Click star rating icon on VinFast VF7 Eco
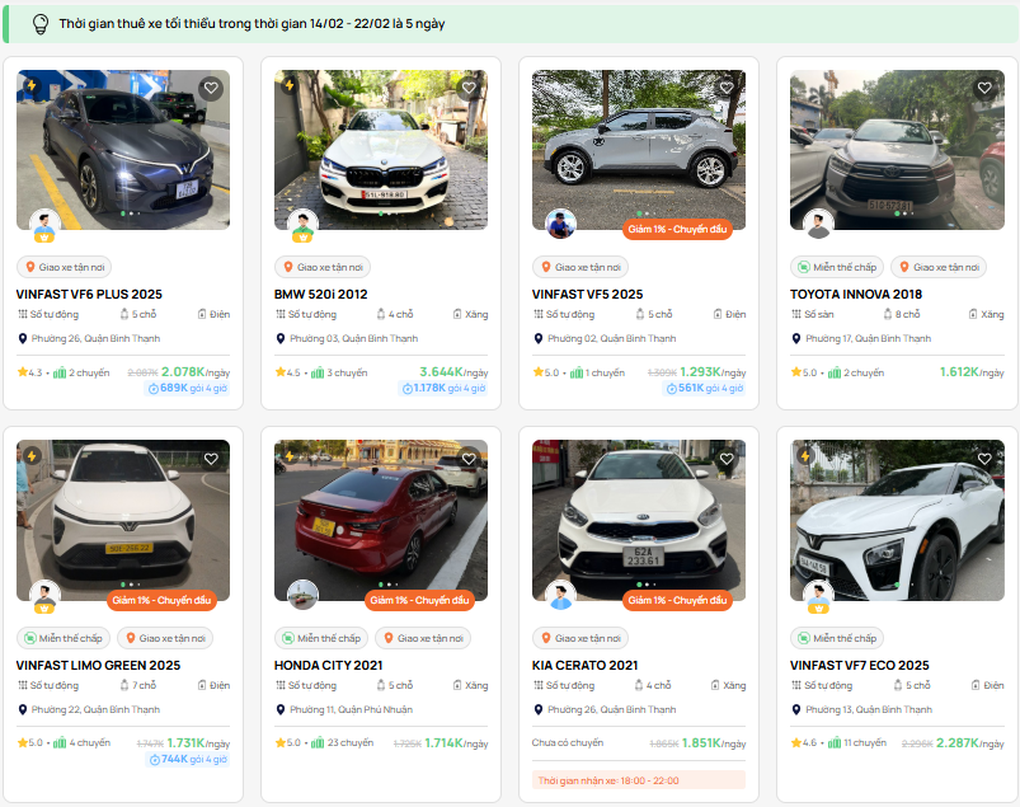 coord(796,743)
